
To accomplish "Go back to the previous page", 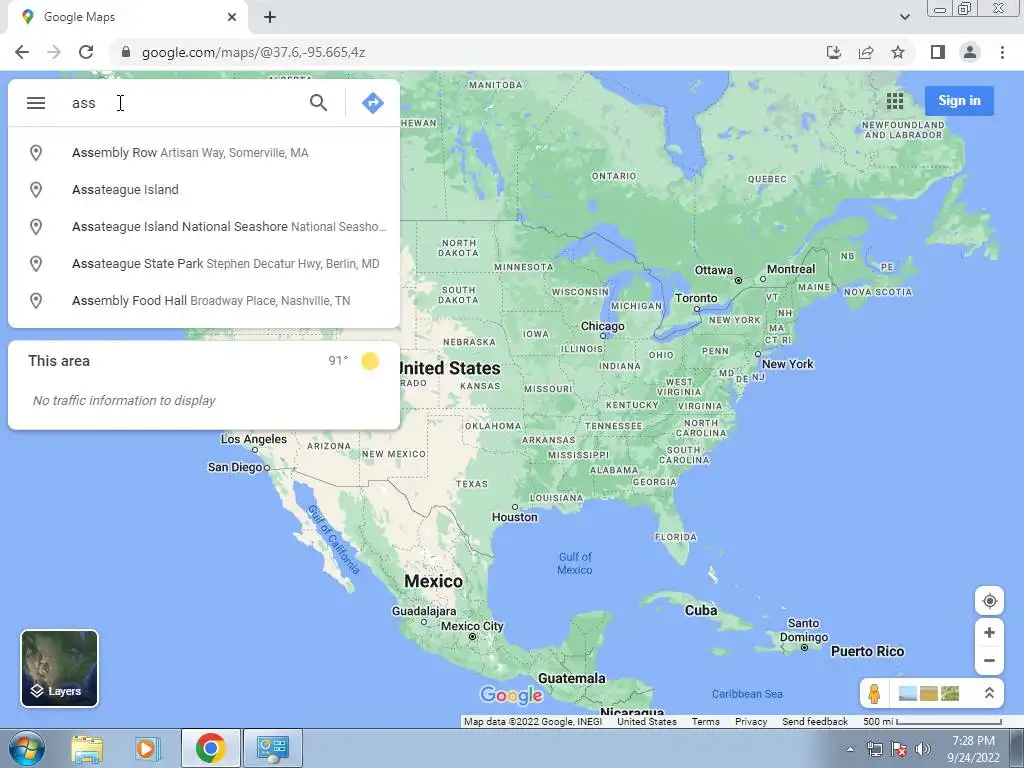I will 22,52.
